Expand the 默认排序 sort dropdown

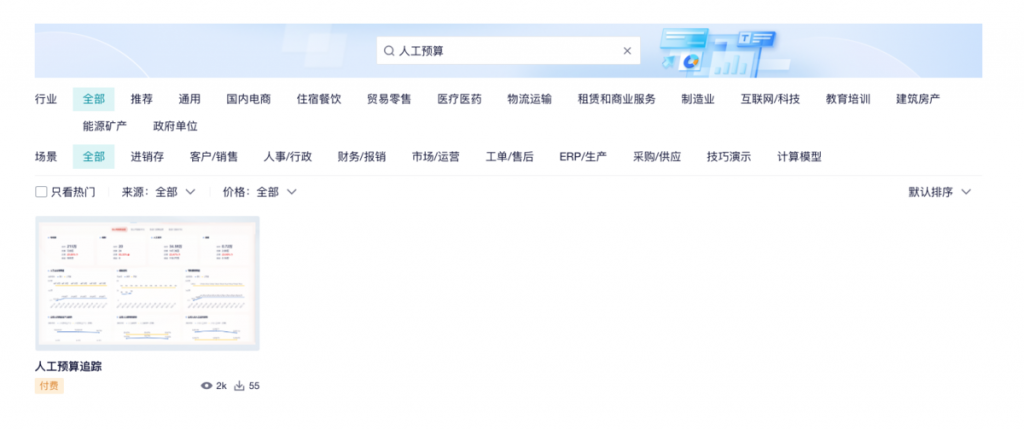pyautogui.click(x=940, y=192)
